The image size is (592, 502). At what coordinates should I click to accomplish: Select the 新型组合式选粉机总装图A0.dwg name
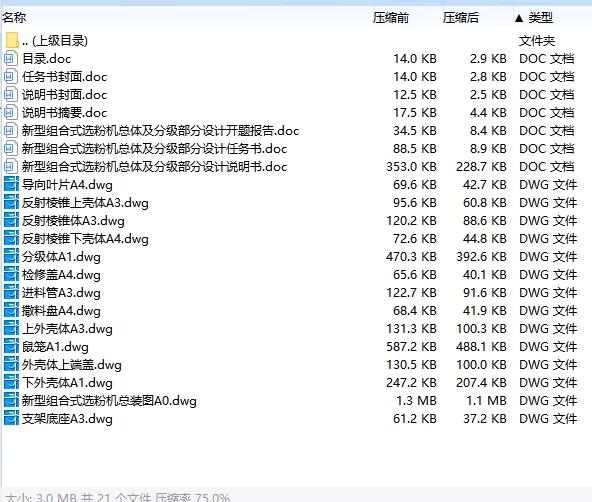tap(109, 400)
